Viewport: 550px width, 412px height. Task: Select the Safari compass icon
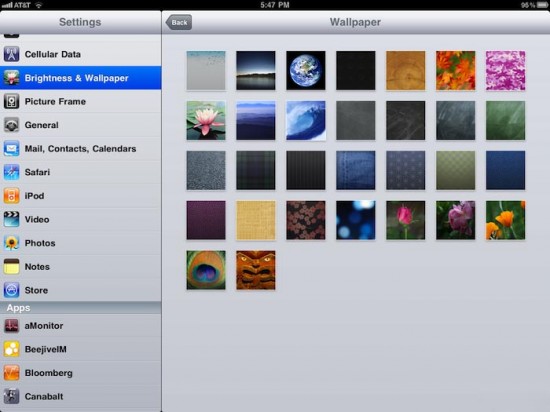click(x=11, y=172)
